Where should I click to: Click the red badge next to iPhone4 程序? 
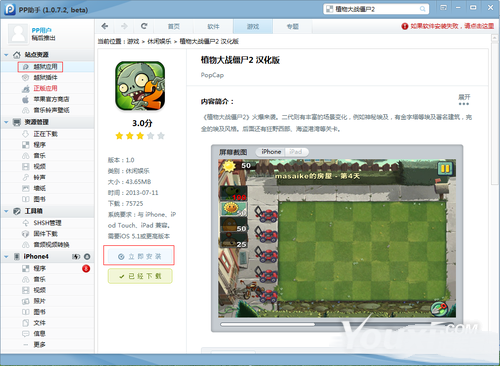tap(86, 268)
